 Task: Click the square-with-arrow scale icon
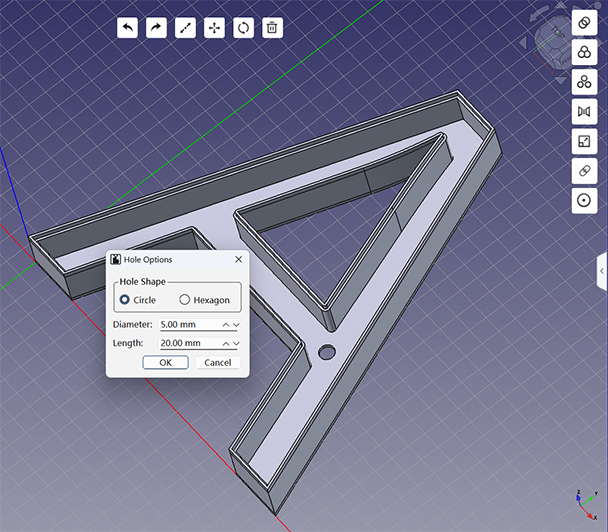tap(584, 141)
